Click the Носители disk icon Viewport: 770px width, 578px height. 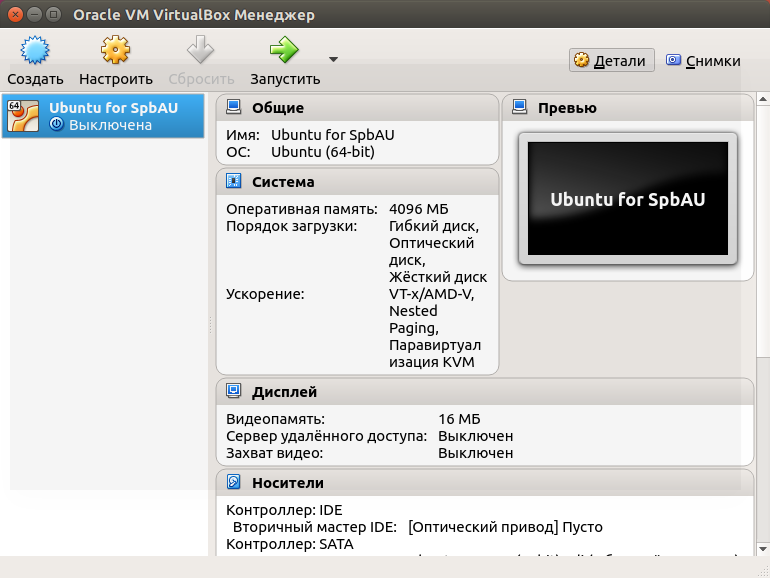click(234, 483)
